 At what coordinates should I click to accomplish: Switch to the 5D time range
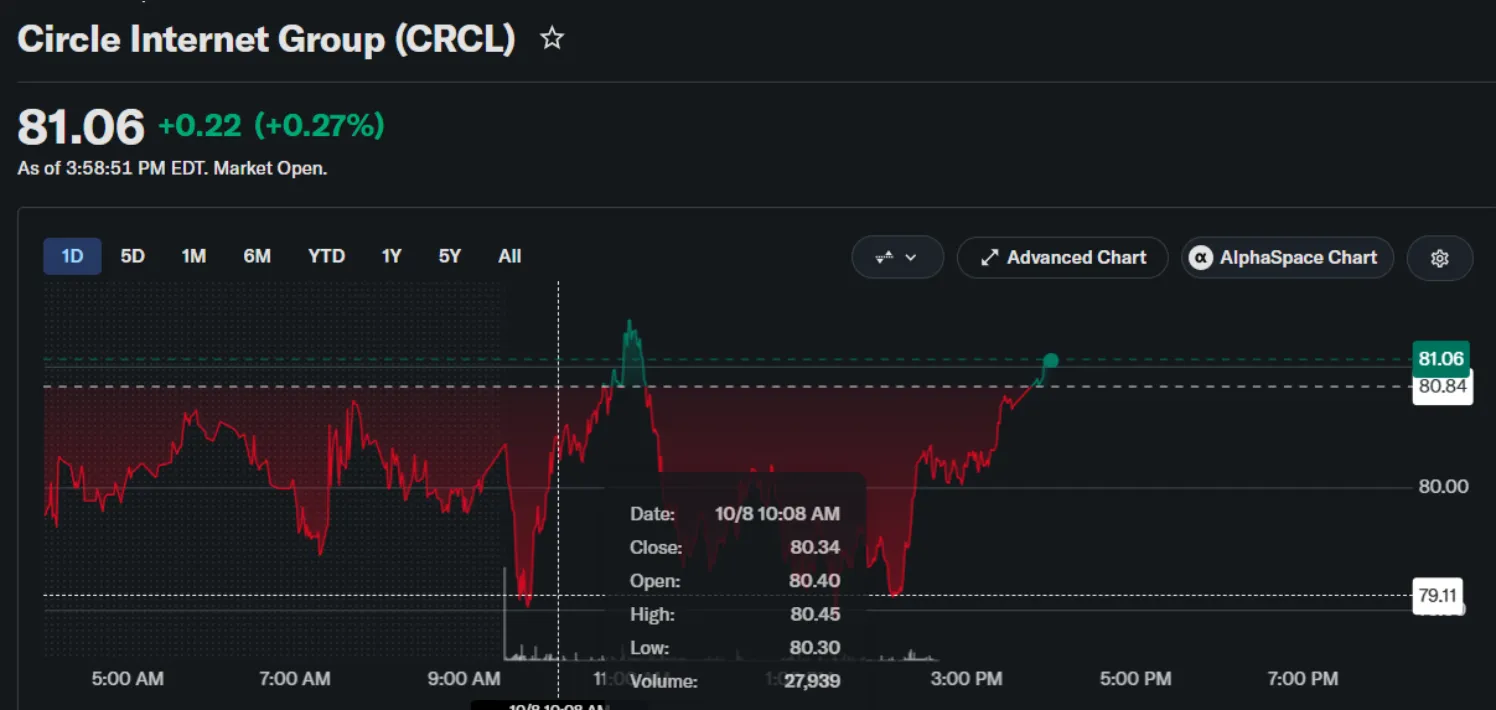pos(133,257)
